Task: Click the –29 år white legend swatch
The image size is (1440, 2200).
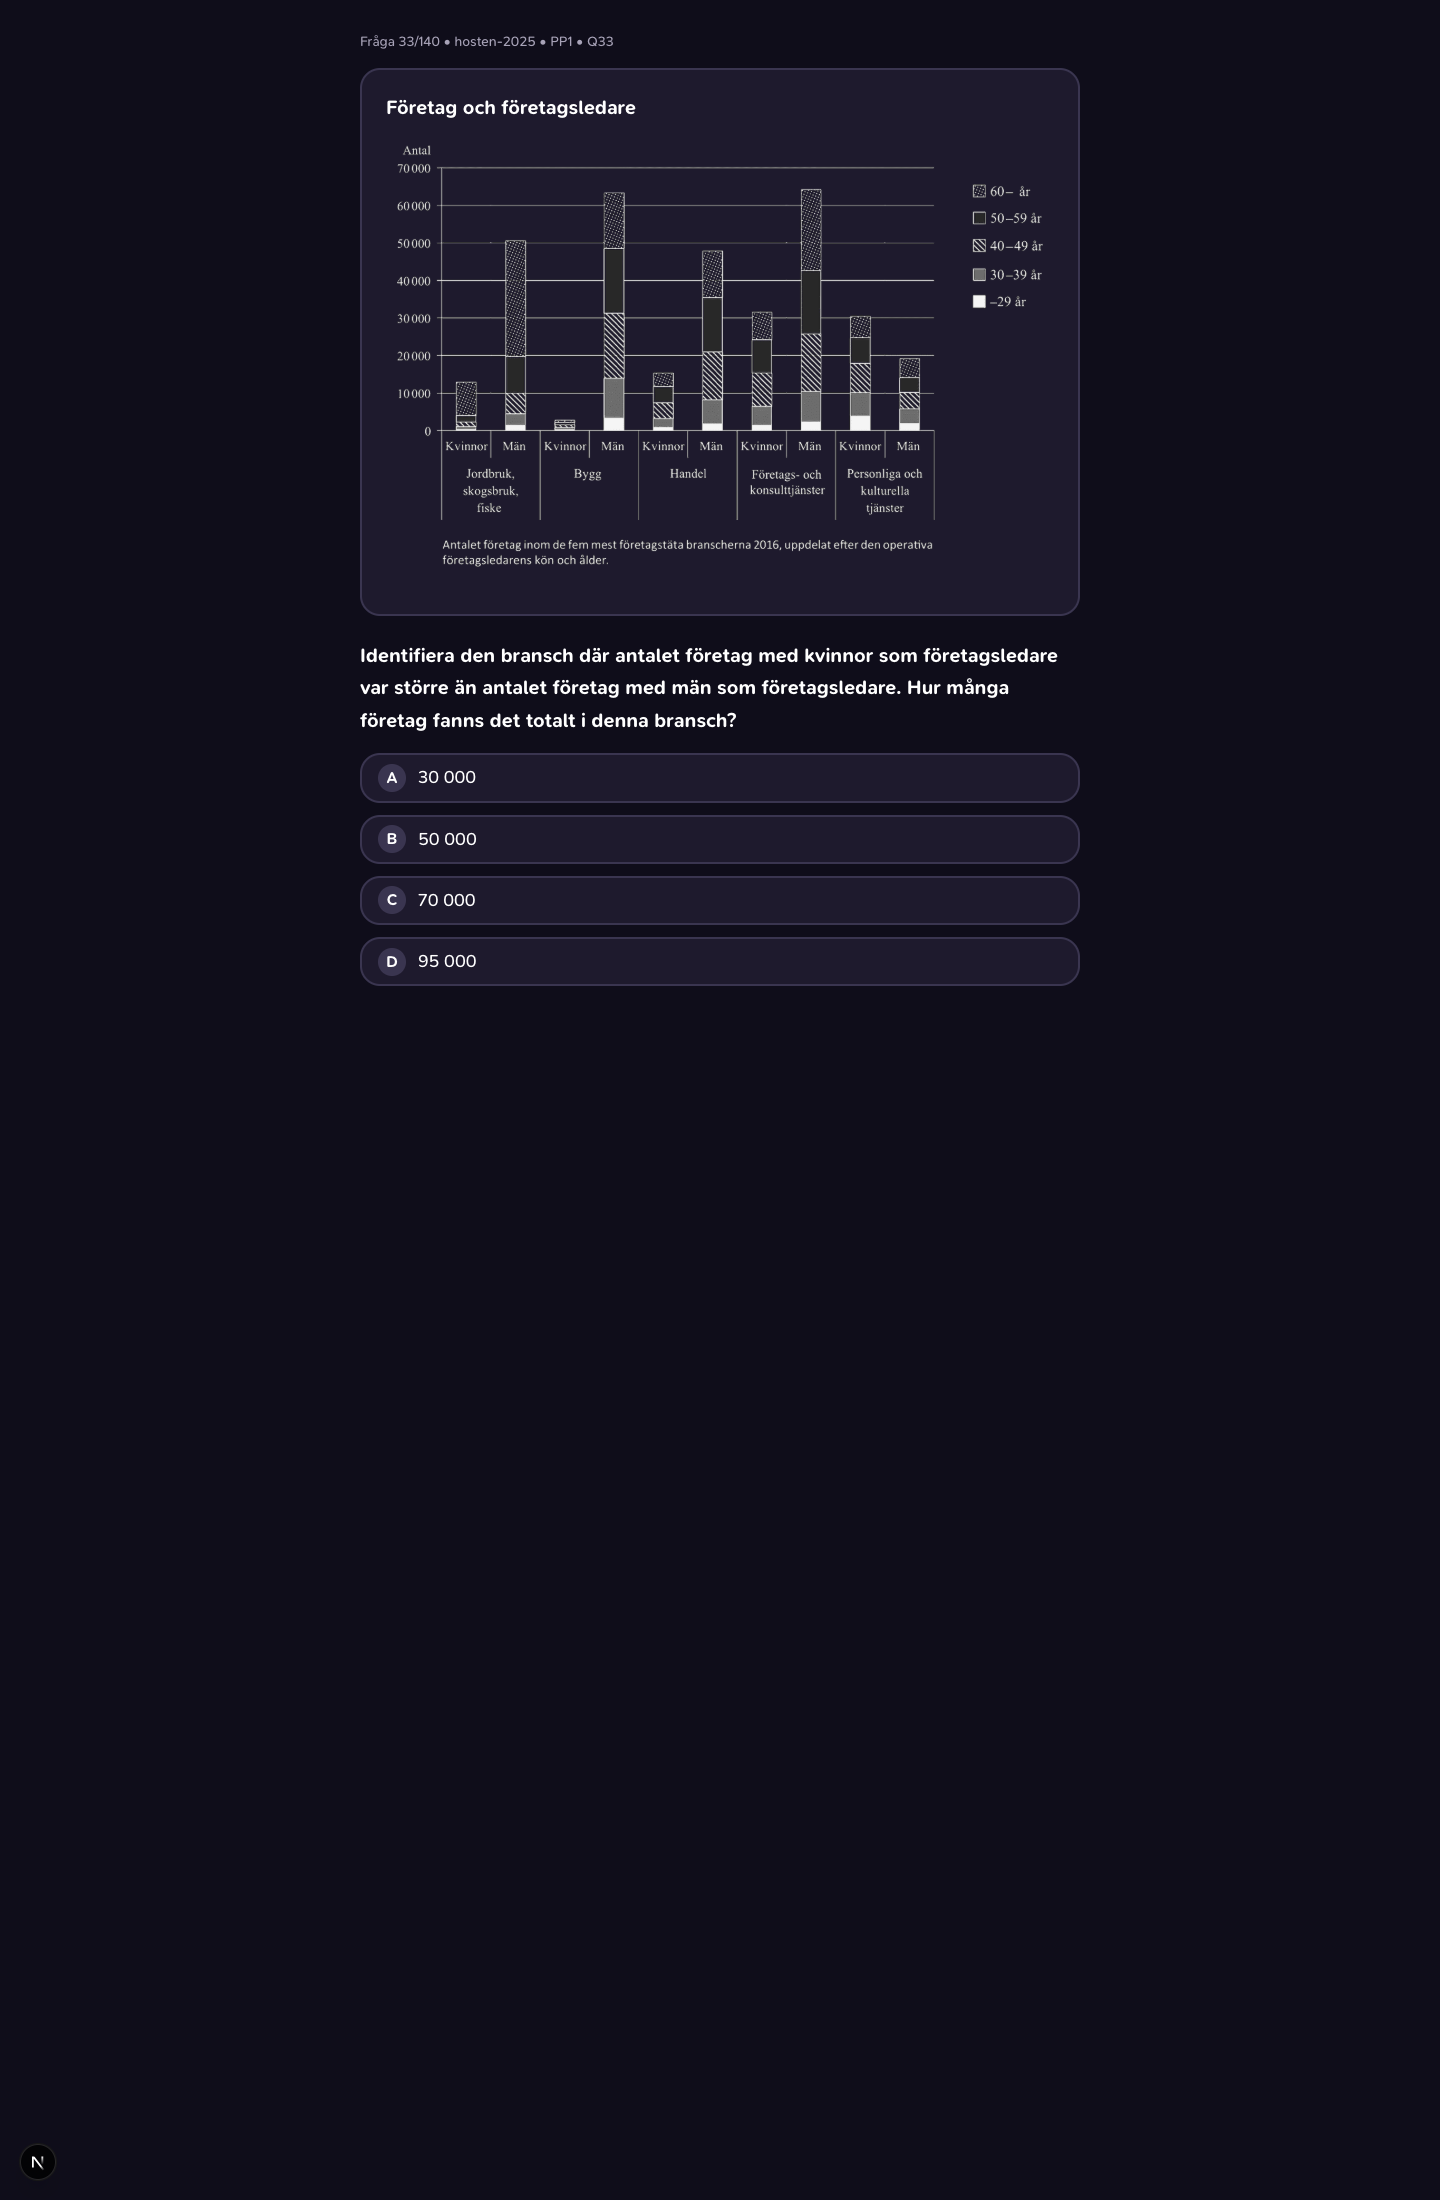Action: pyautogui.click(x=979, y=302)
